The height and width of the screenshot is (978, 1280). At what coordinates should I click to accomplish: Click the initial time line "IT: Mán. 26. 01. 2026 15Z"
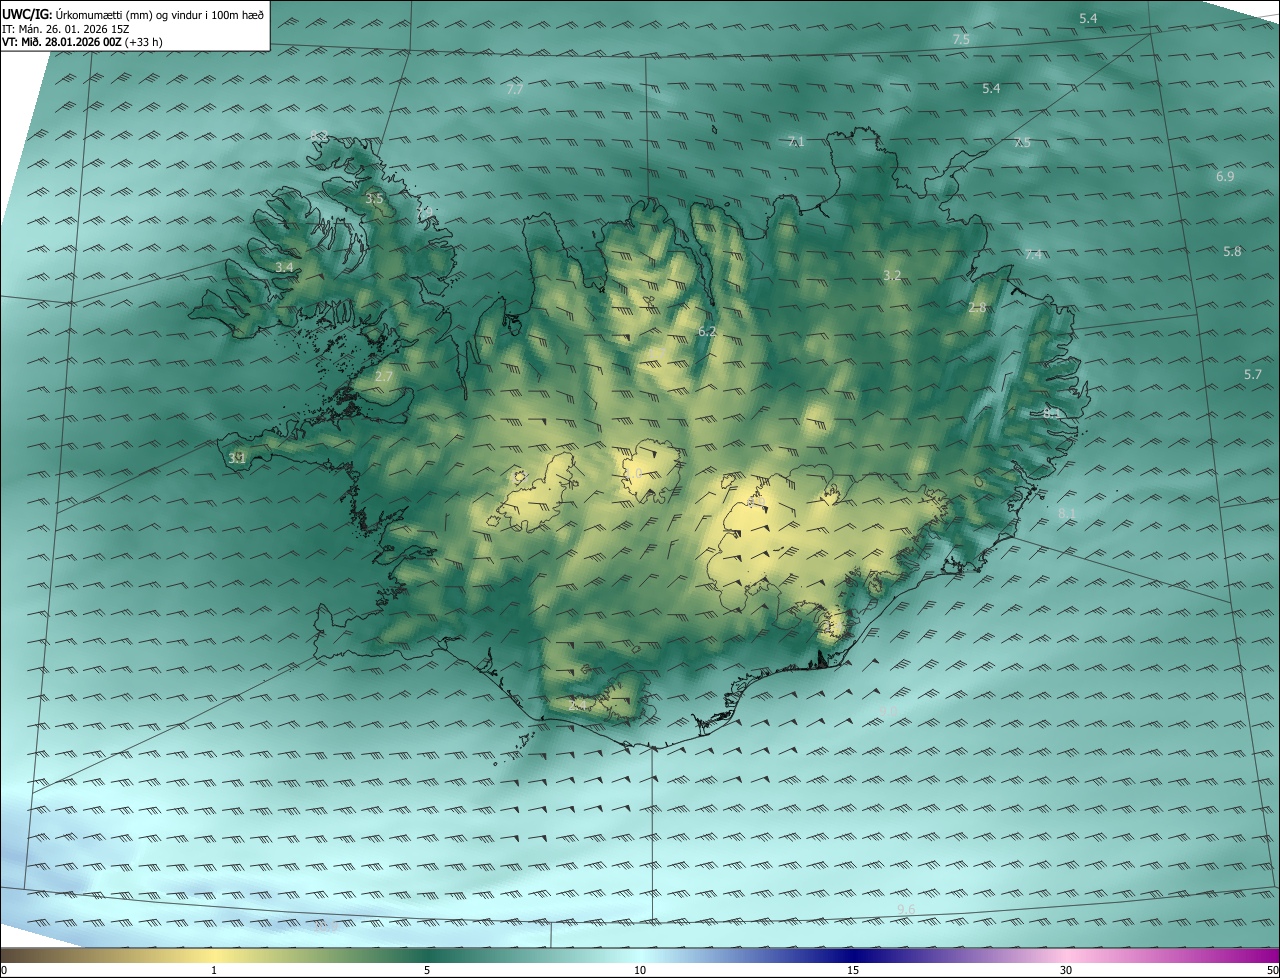(x=66, y=29)
